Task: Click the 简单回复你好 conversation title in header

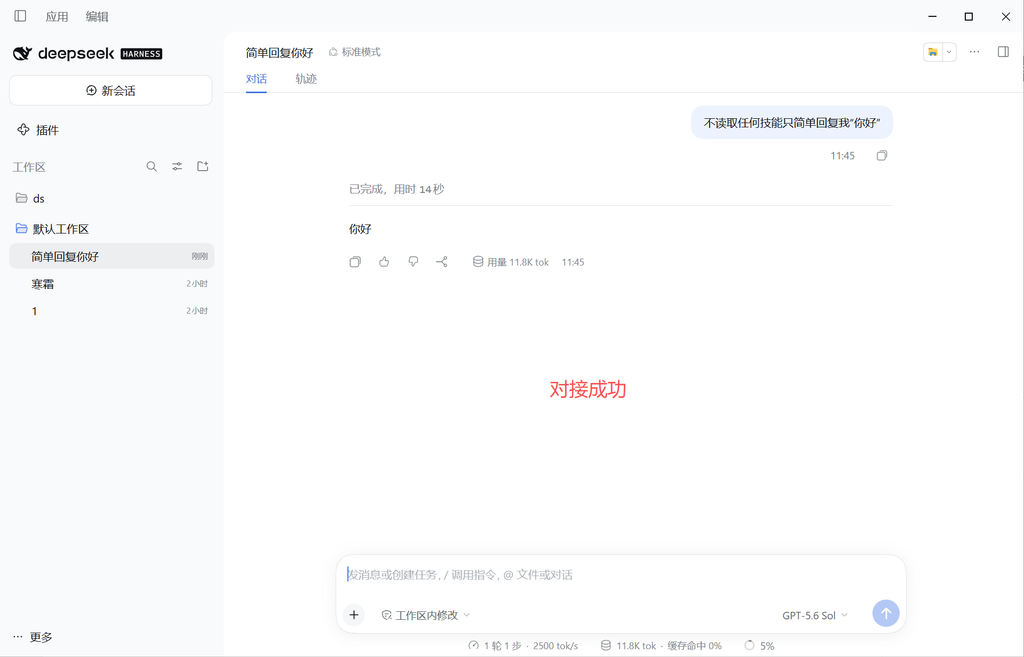Action: click(x=280, y=52)
